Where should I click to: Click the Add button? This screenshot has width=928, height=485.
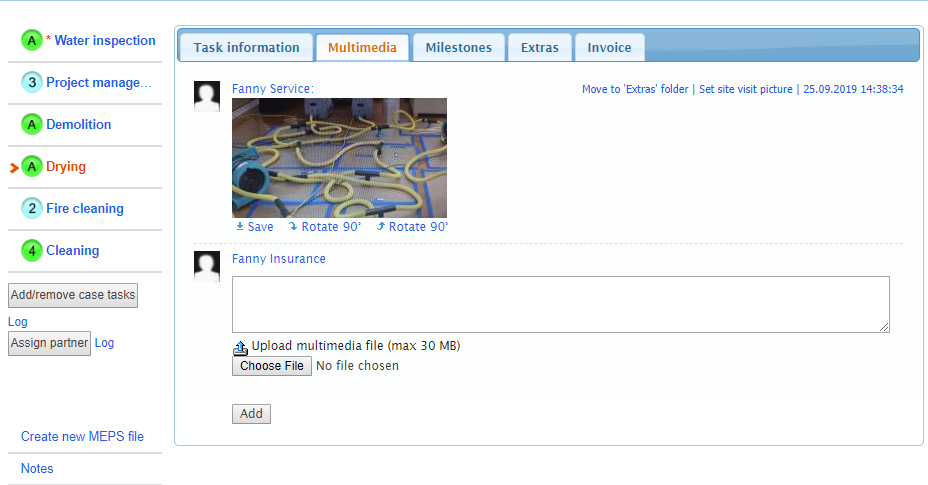pos(252,414)
